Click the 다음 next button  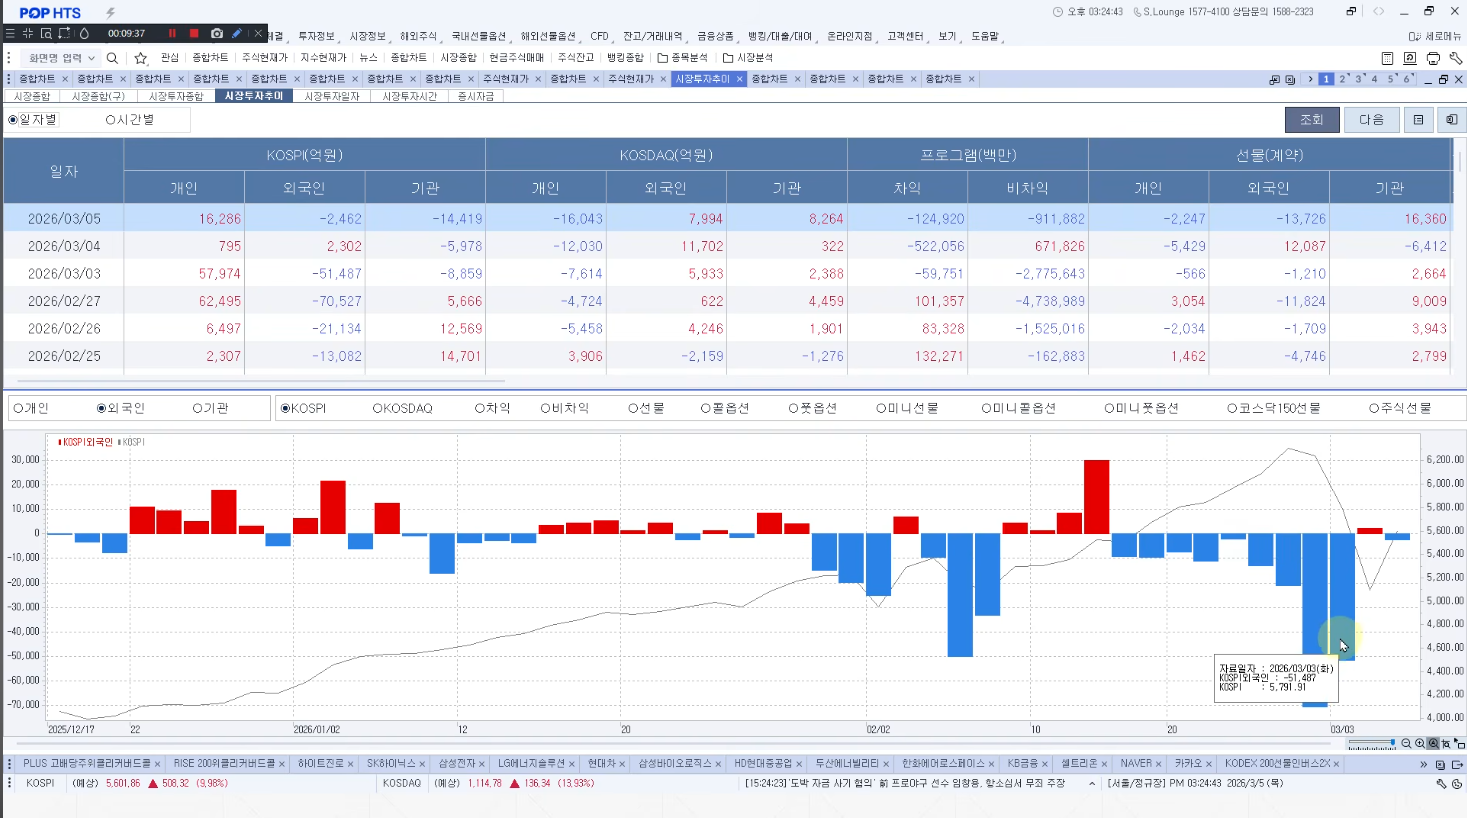click(x=1371, y=120)
